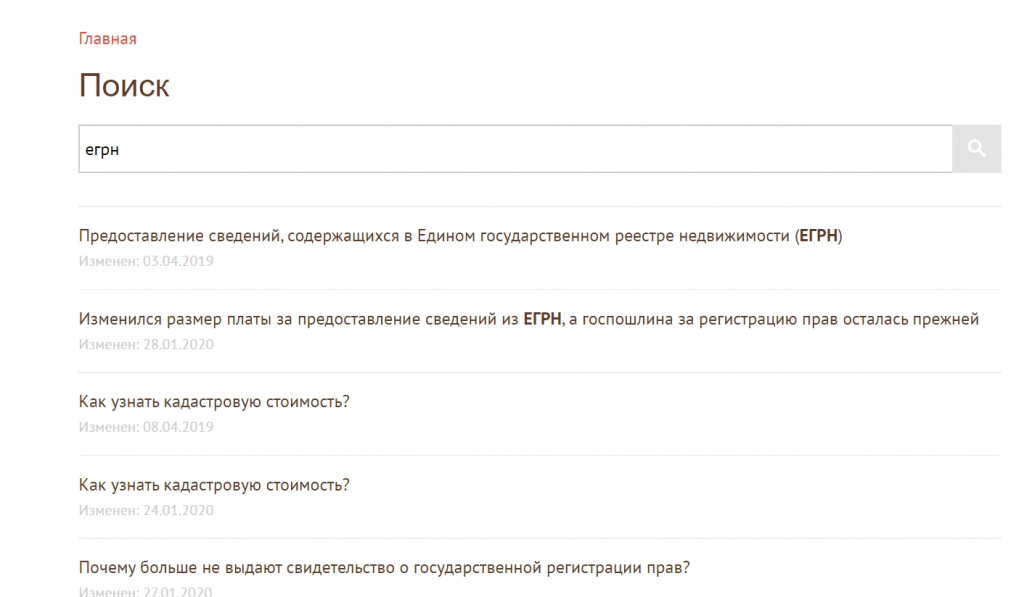Open Почему больше не выдают свидетельство result
Screen dimensions: 1024x597
pyautogui.click(x=384, y=568)
